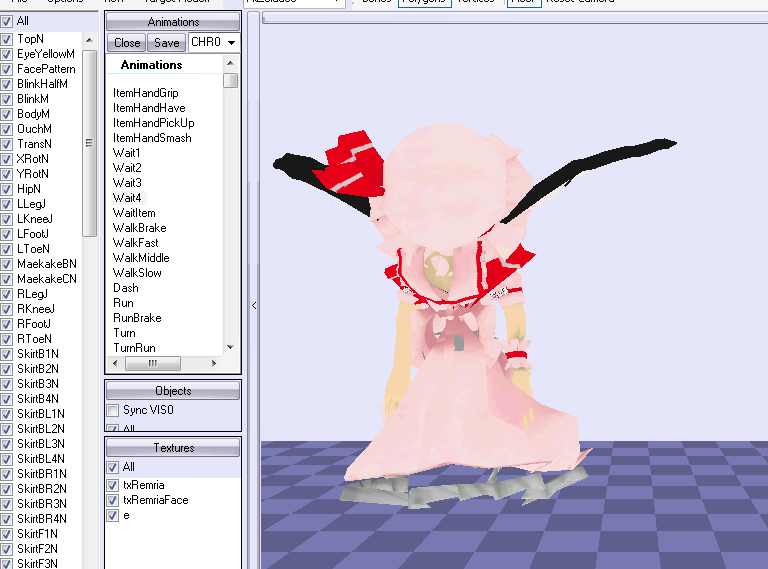Toggle the HipN bone checkbox
Viewport: 768px width, 569px height.
6,189
